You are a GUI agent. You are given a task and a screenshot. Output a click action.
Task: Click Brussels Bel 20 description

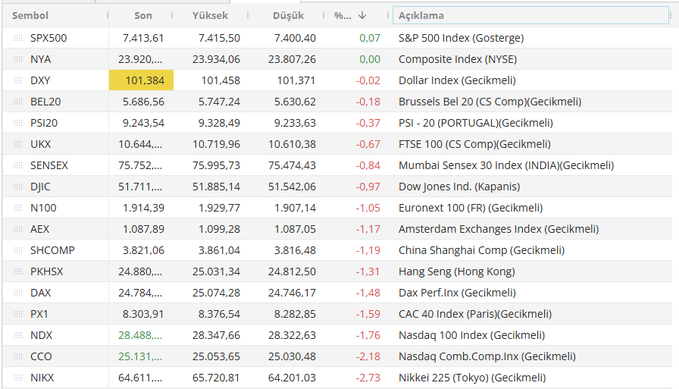[490, 102]
